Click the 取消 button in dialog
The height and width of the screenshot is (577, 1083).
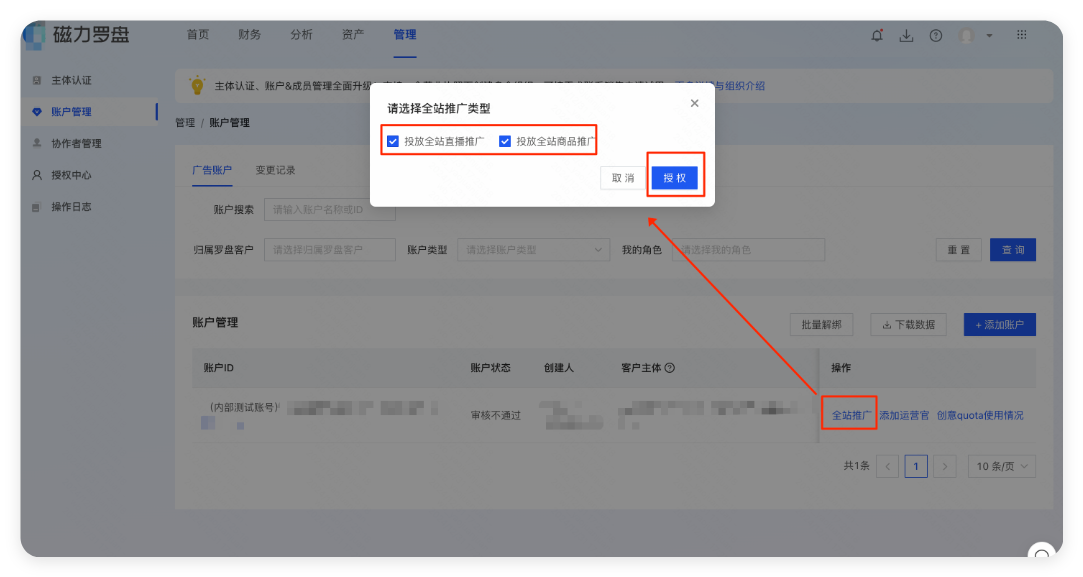(623, 178)
